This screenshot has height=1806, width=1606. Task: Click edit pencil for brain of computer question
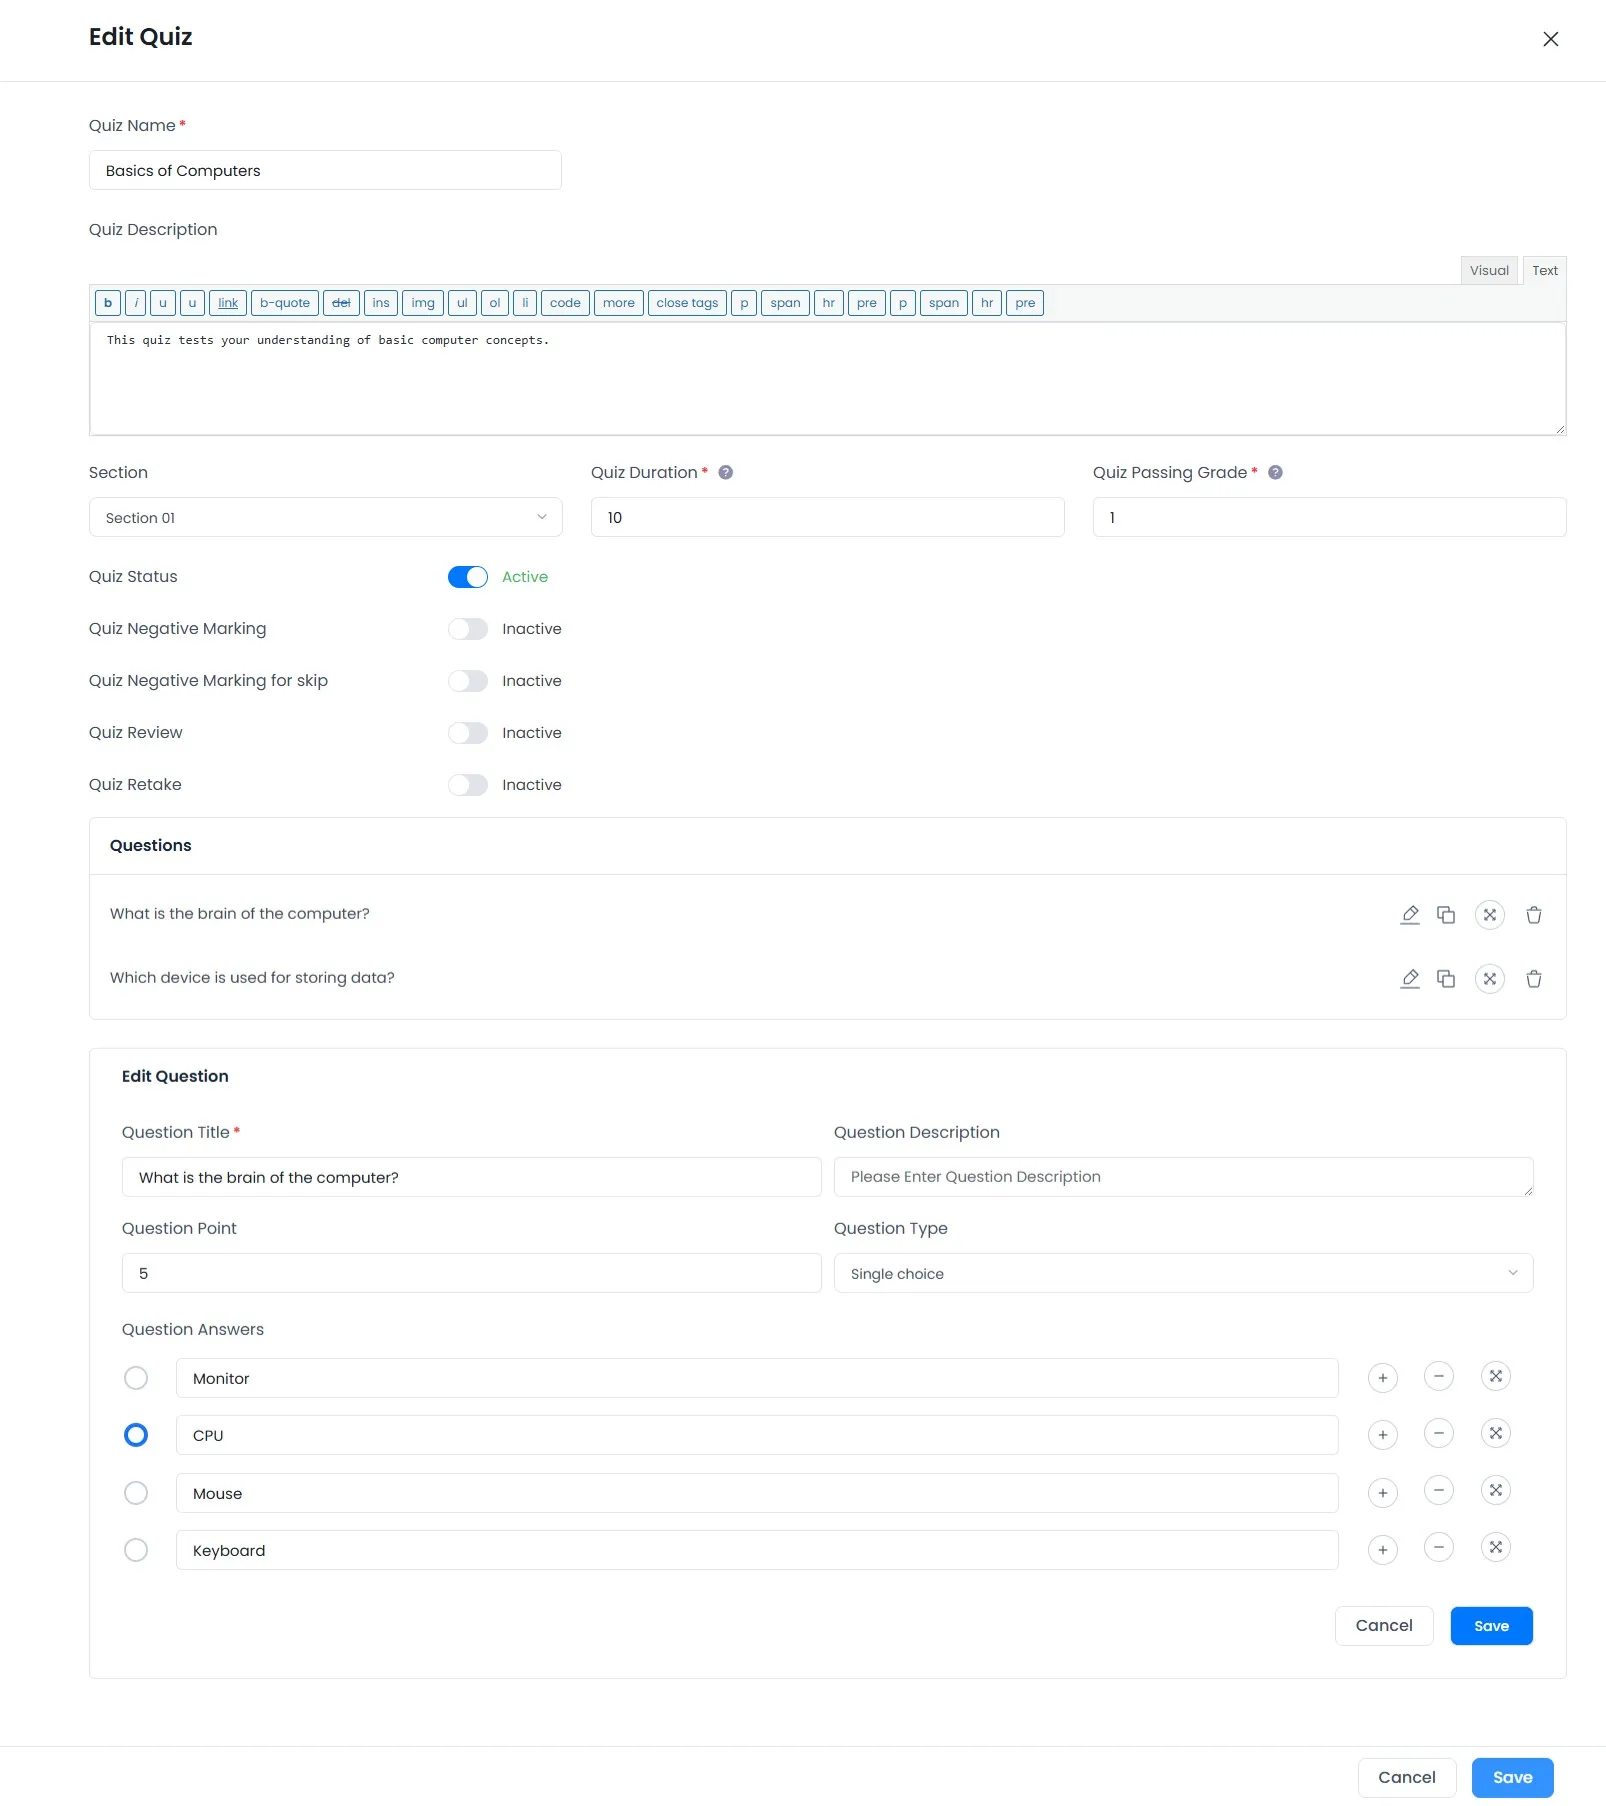[x=1410, y=915]
